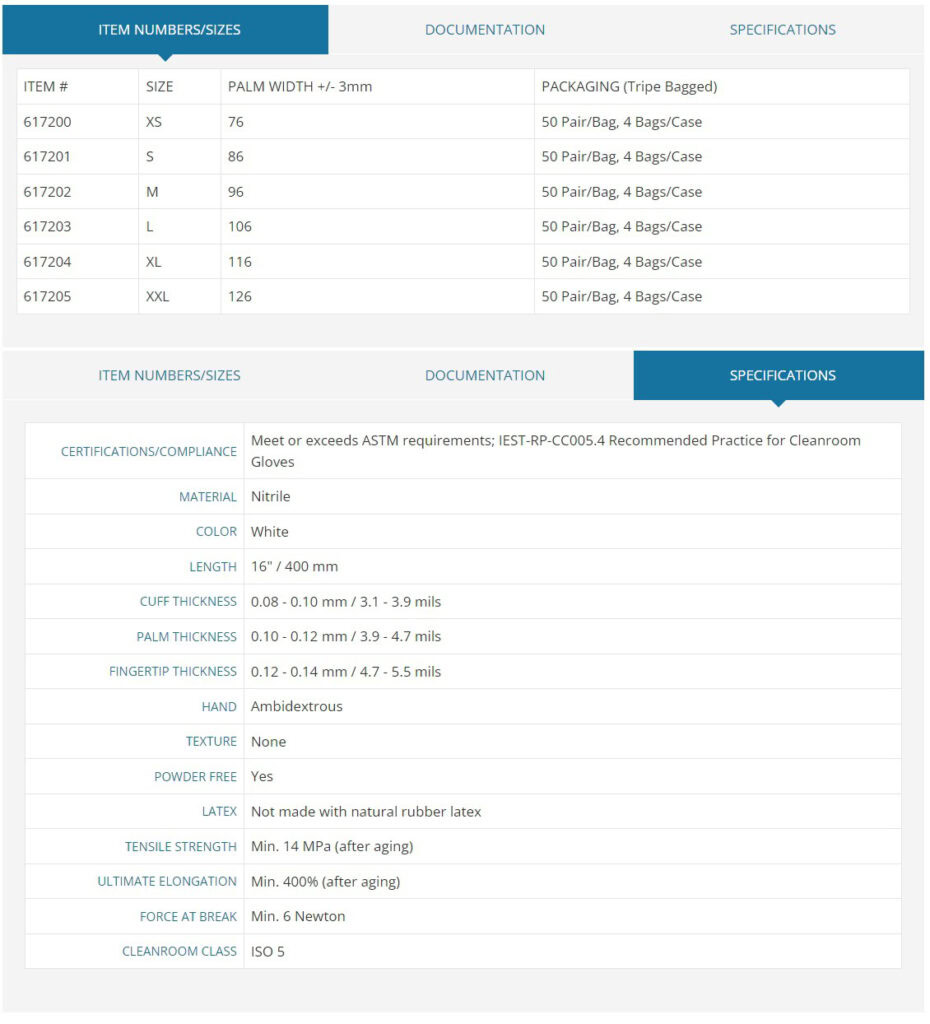Viewport: 930px width, 1024px height.
Task: Click the ASTM requirements compliance description text
Action: pyautogui.click(x=556, y=451)
